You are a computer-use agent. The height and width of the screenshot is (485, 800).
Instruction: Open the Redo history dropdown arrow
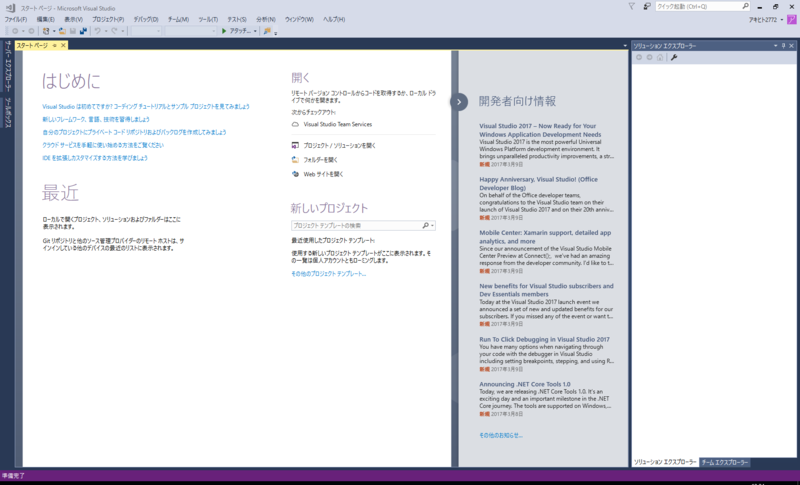point(122,31)
